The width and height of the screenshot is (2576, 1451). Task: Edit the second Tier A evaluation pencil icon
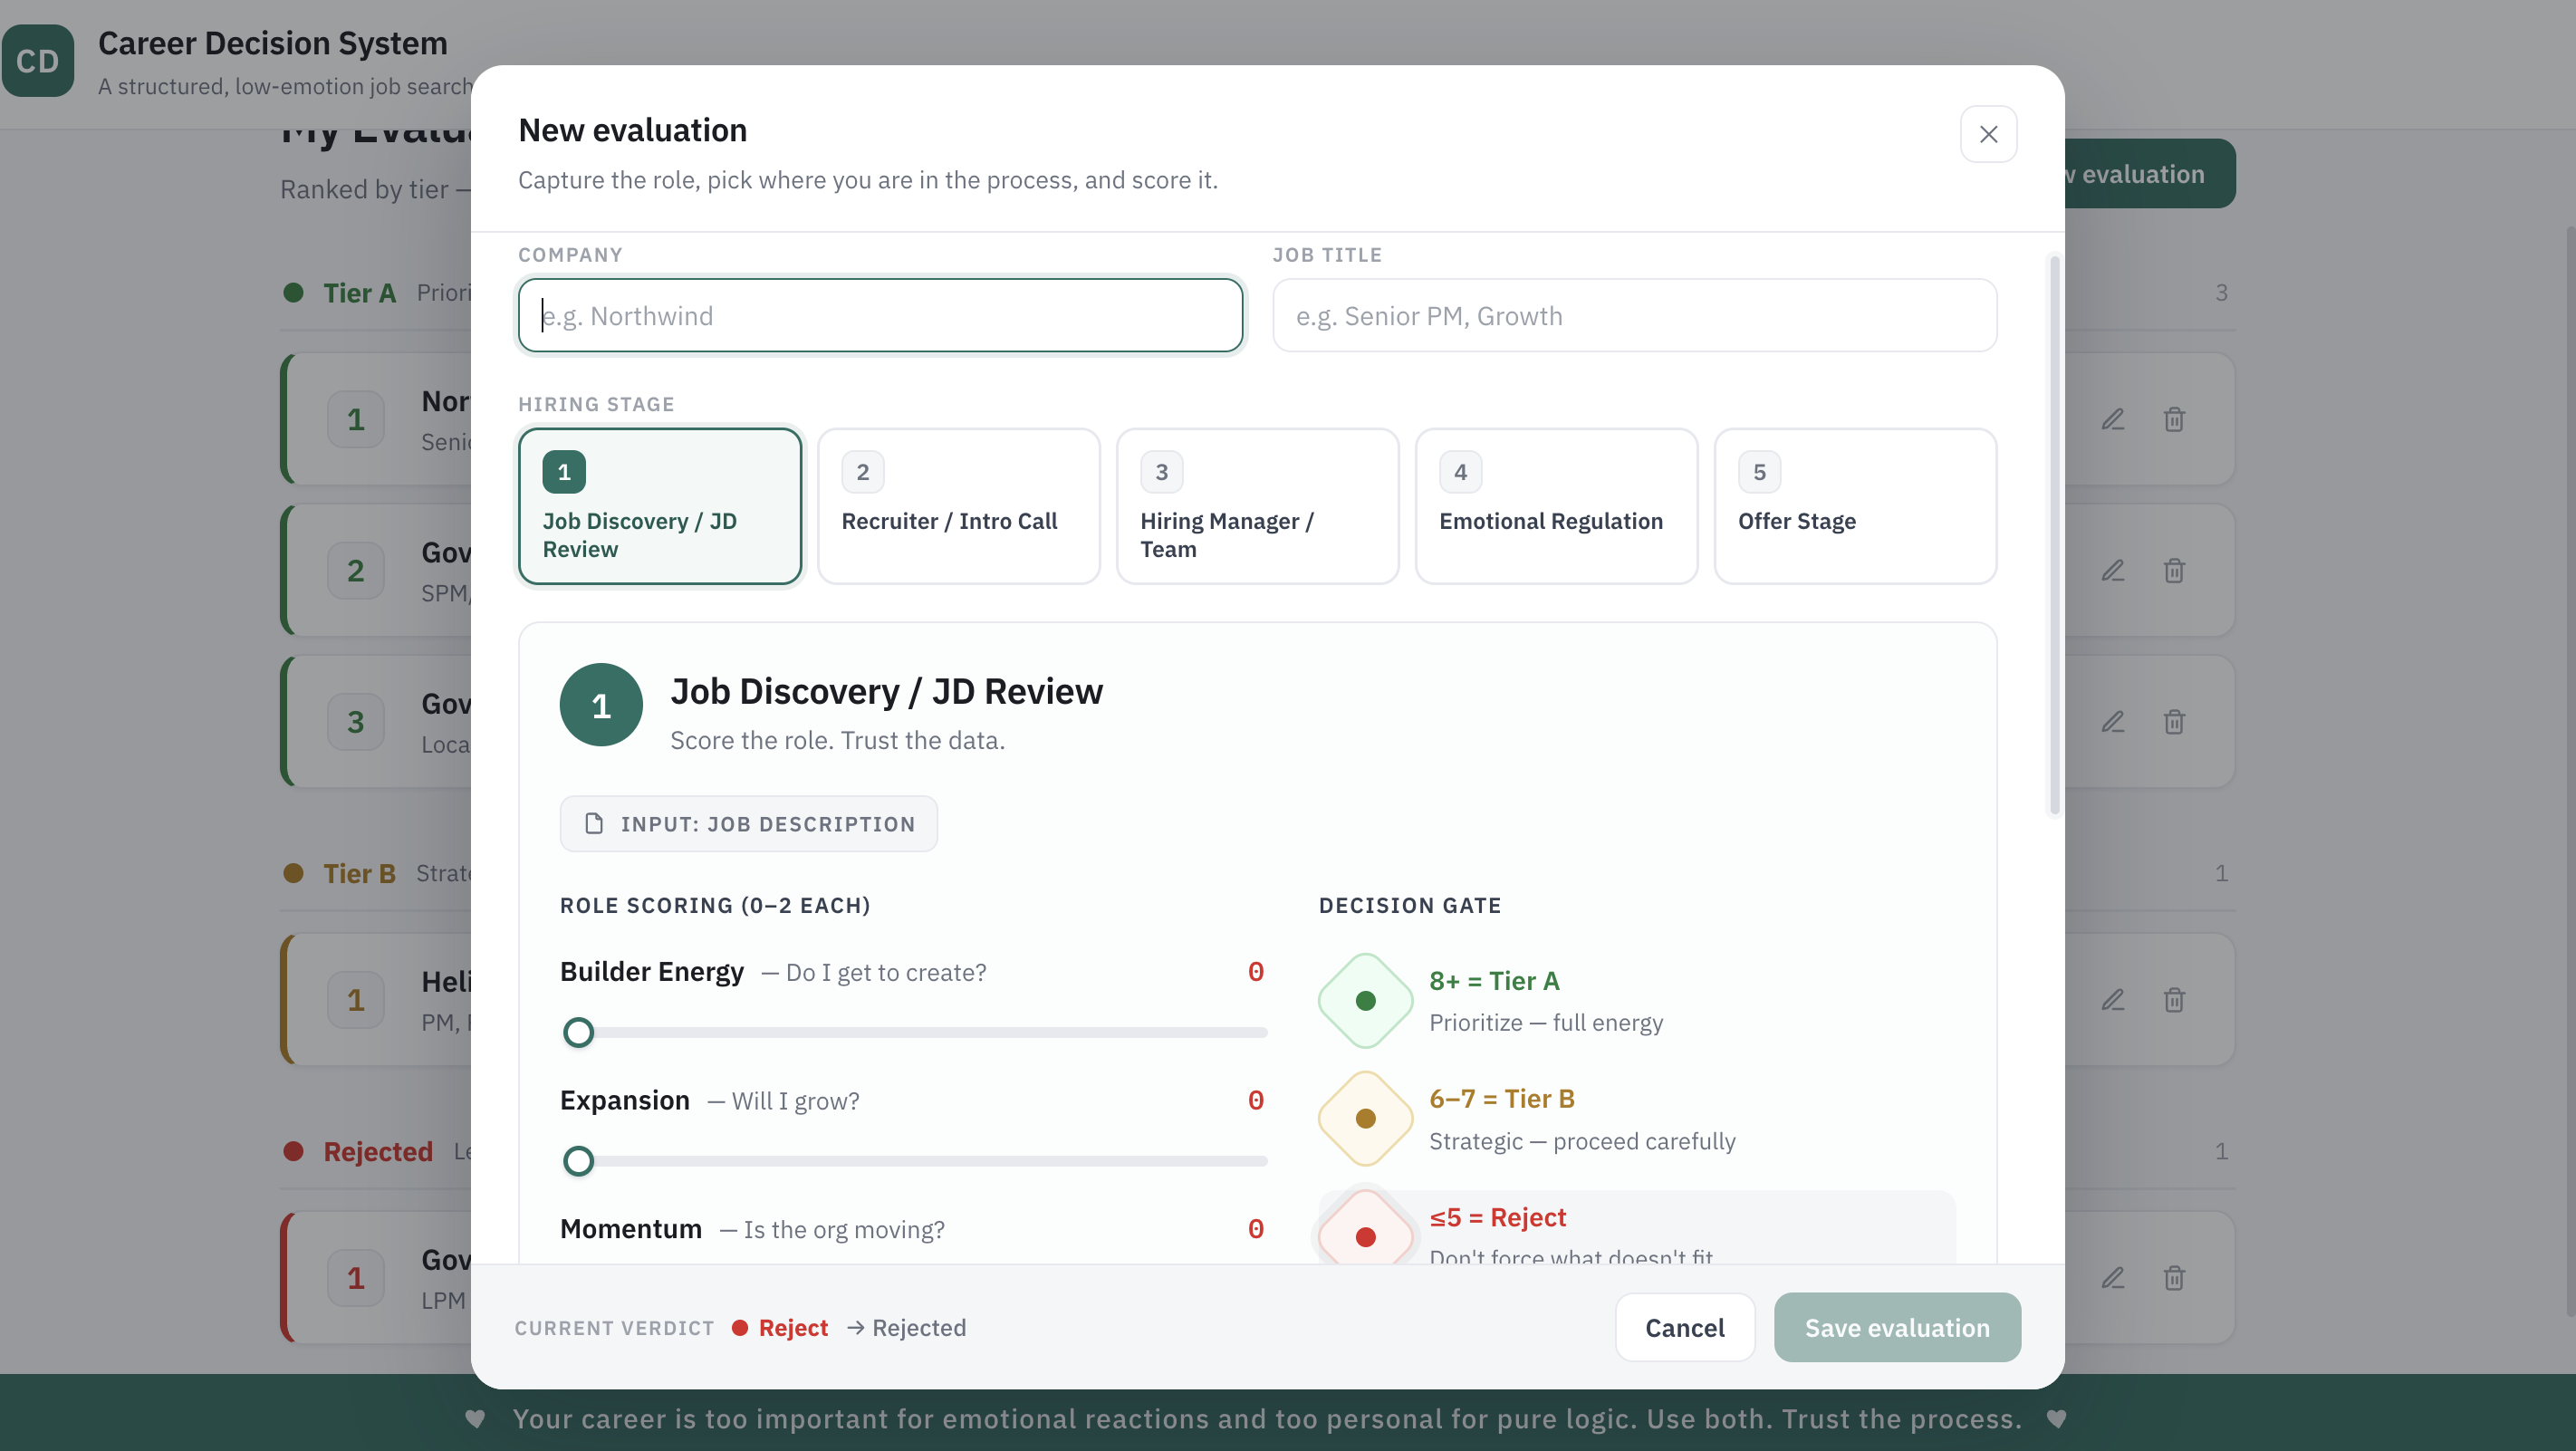[2112, 571]
